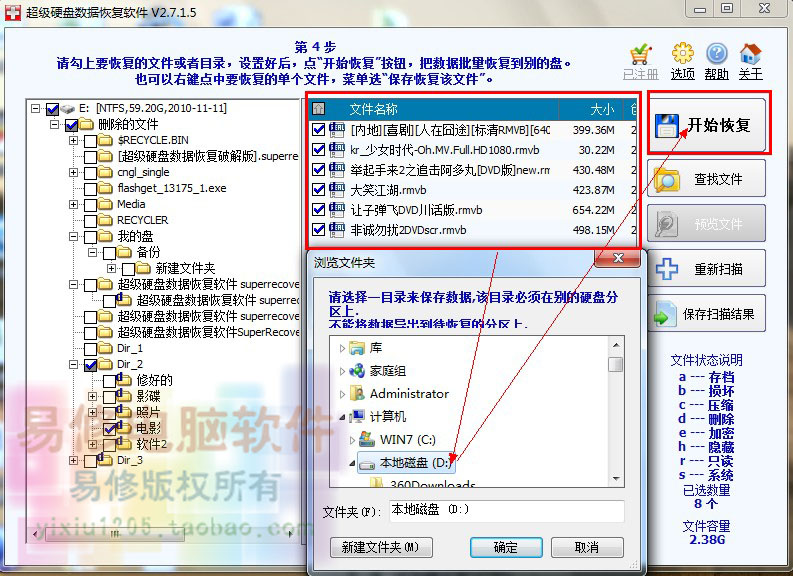Confirm folder with 确定 button
793x576 pixels.
(x=506, y=547)
